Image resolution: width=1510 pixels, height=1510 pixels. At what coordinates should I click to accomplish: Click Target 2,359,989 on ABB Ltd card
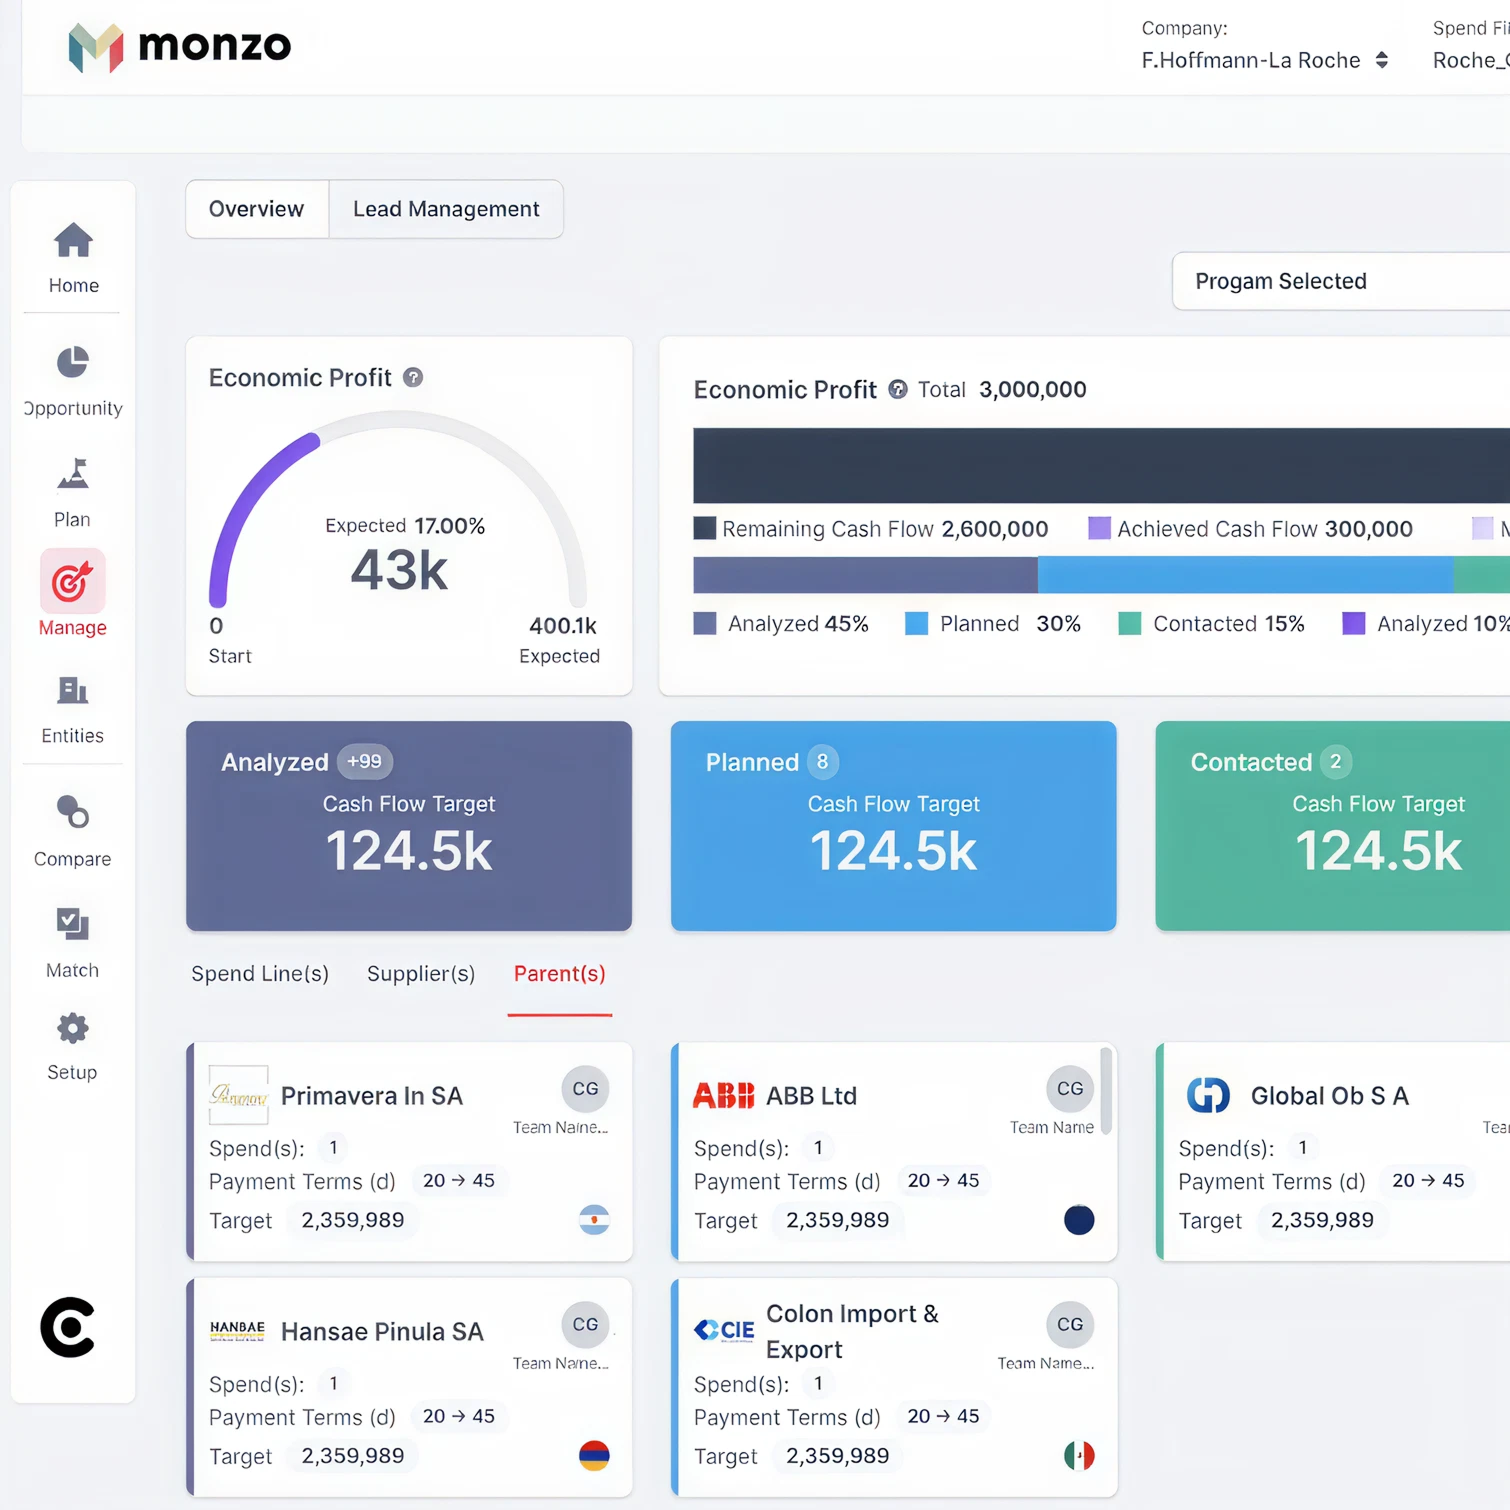837,1220
